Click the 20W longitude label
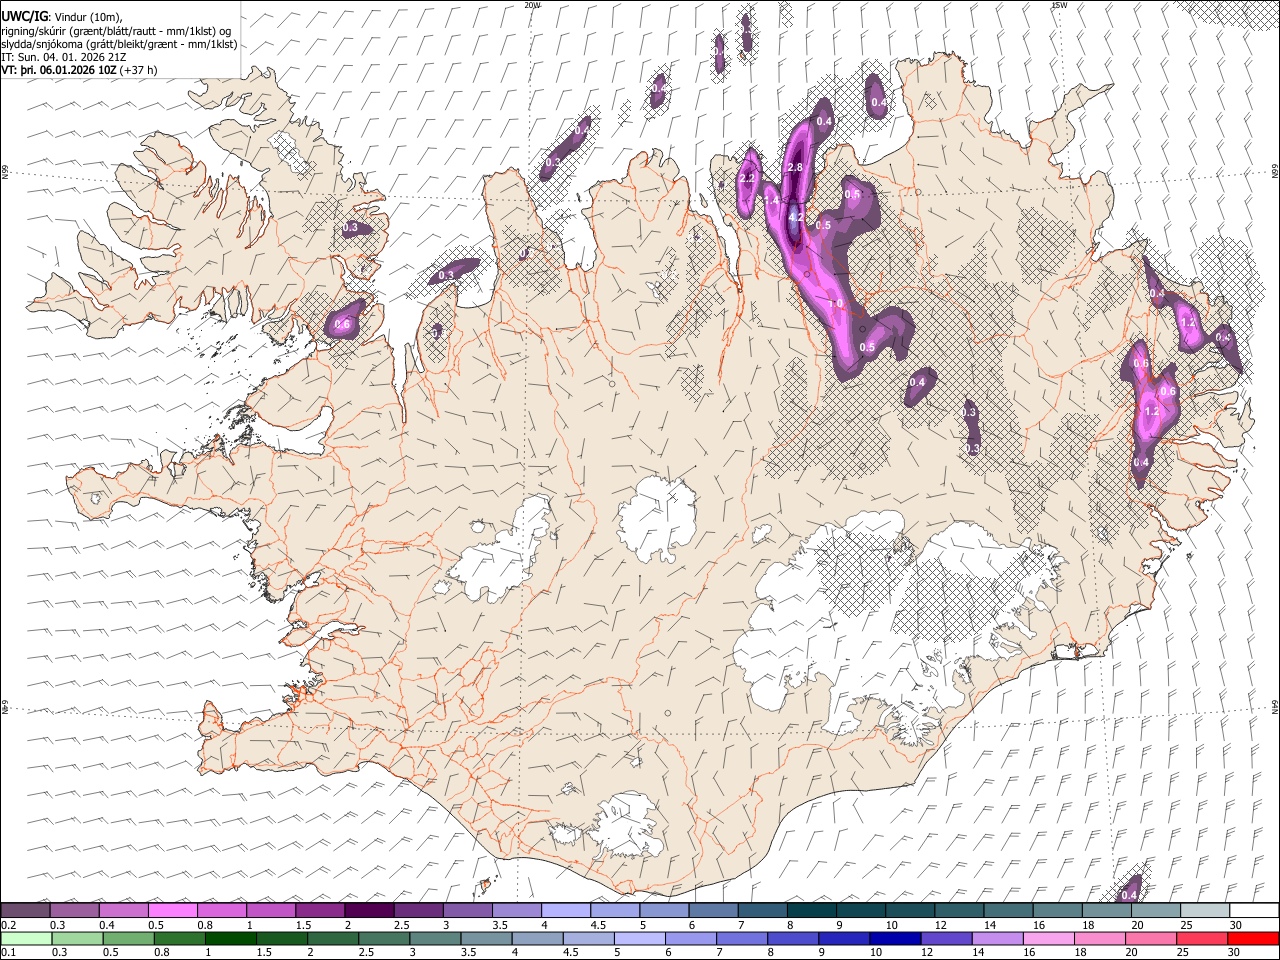 tap(532, 5)
